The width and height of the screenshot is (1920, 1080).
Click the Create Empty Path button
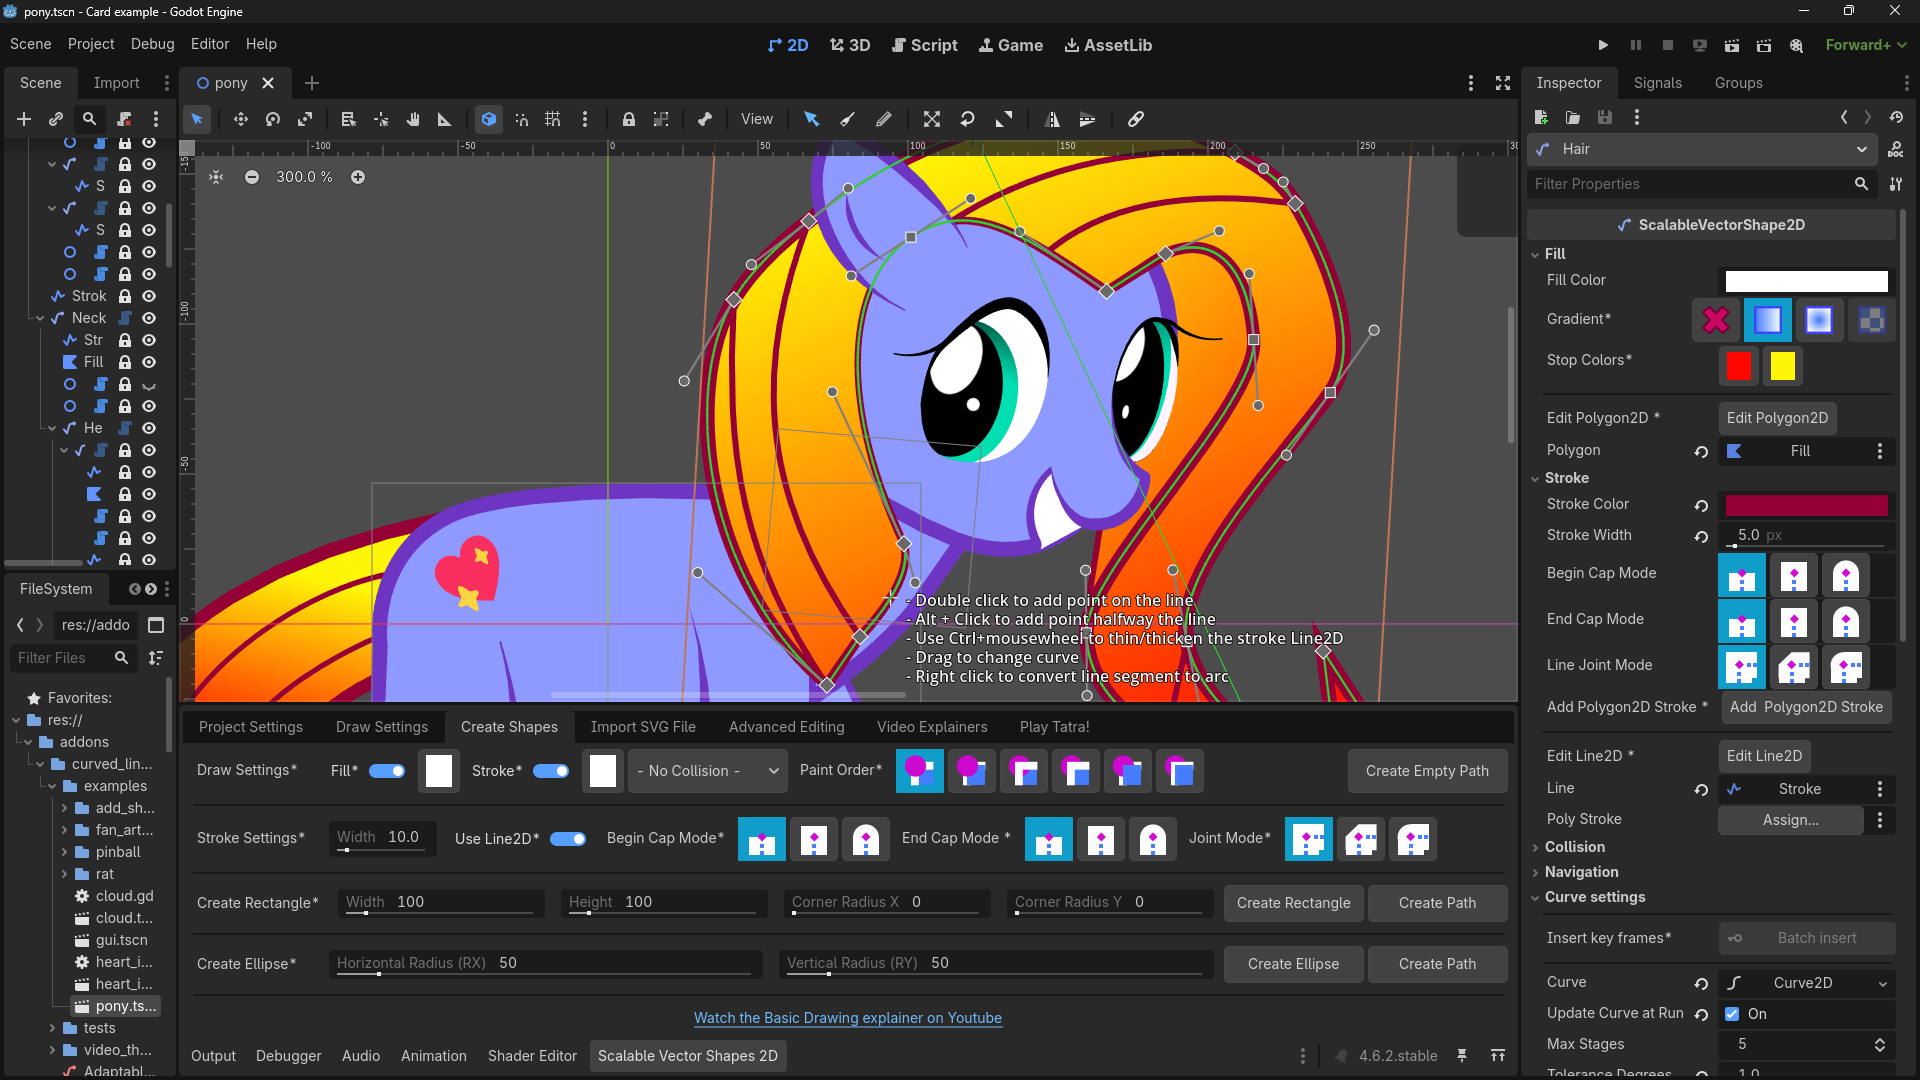(1427, 771)
